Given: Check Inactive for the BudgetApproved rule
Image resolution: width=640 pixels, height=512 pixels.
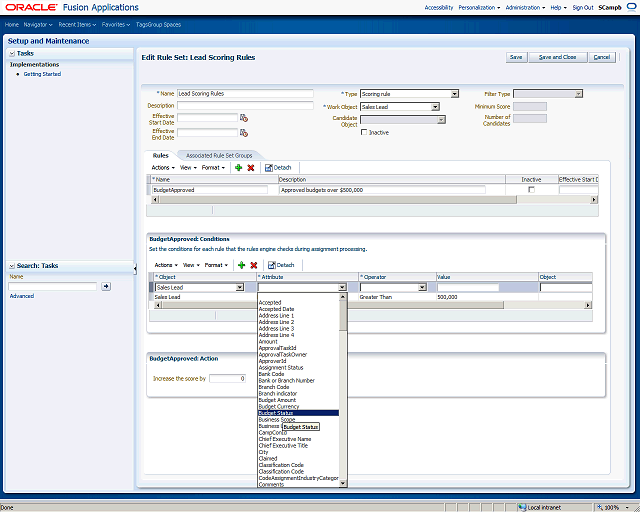Looking at the screenshot, I should (x=531, y=189).
